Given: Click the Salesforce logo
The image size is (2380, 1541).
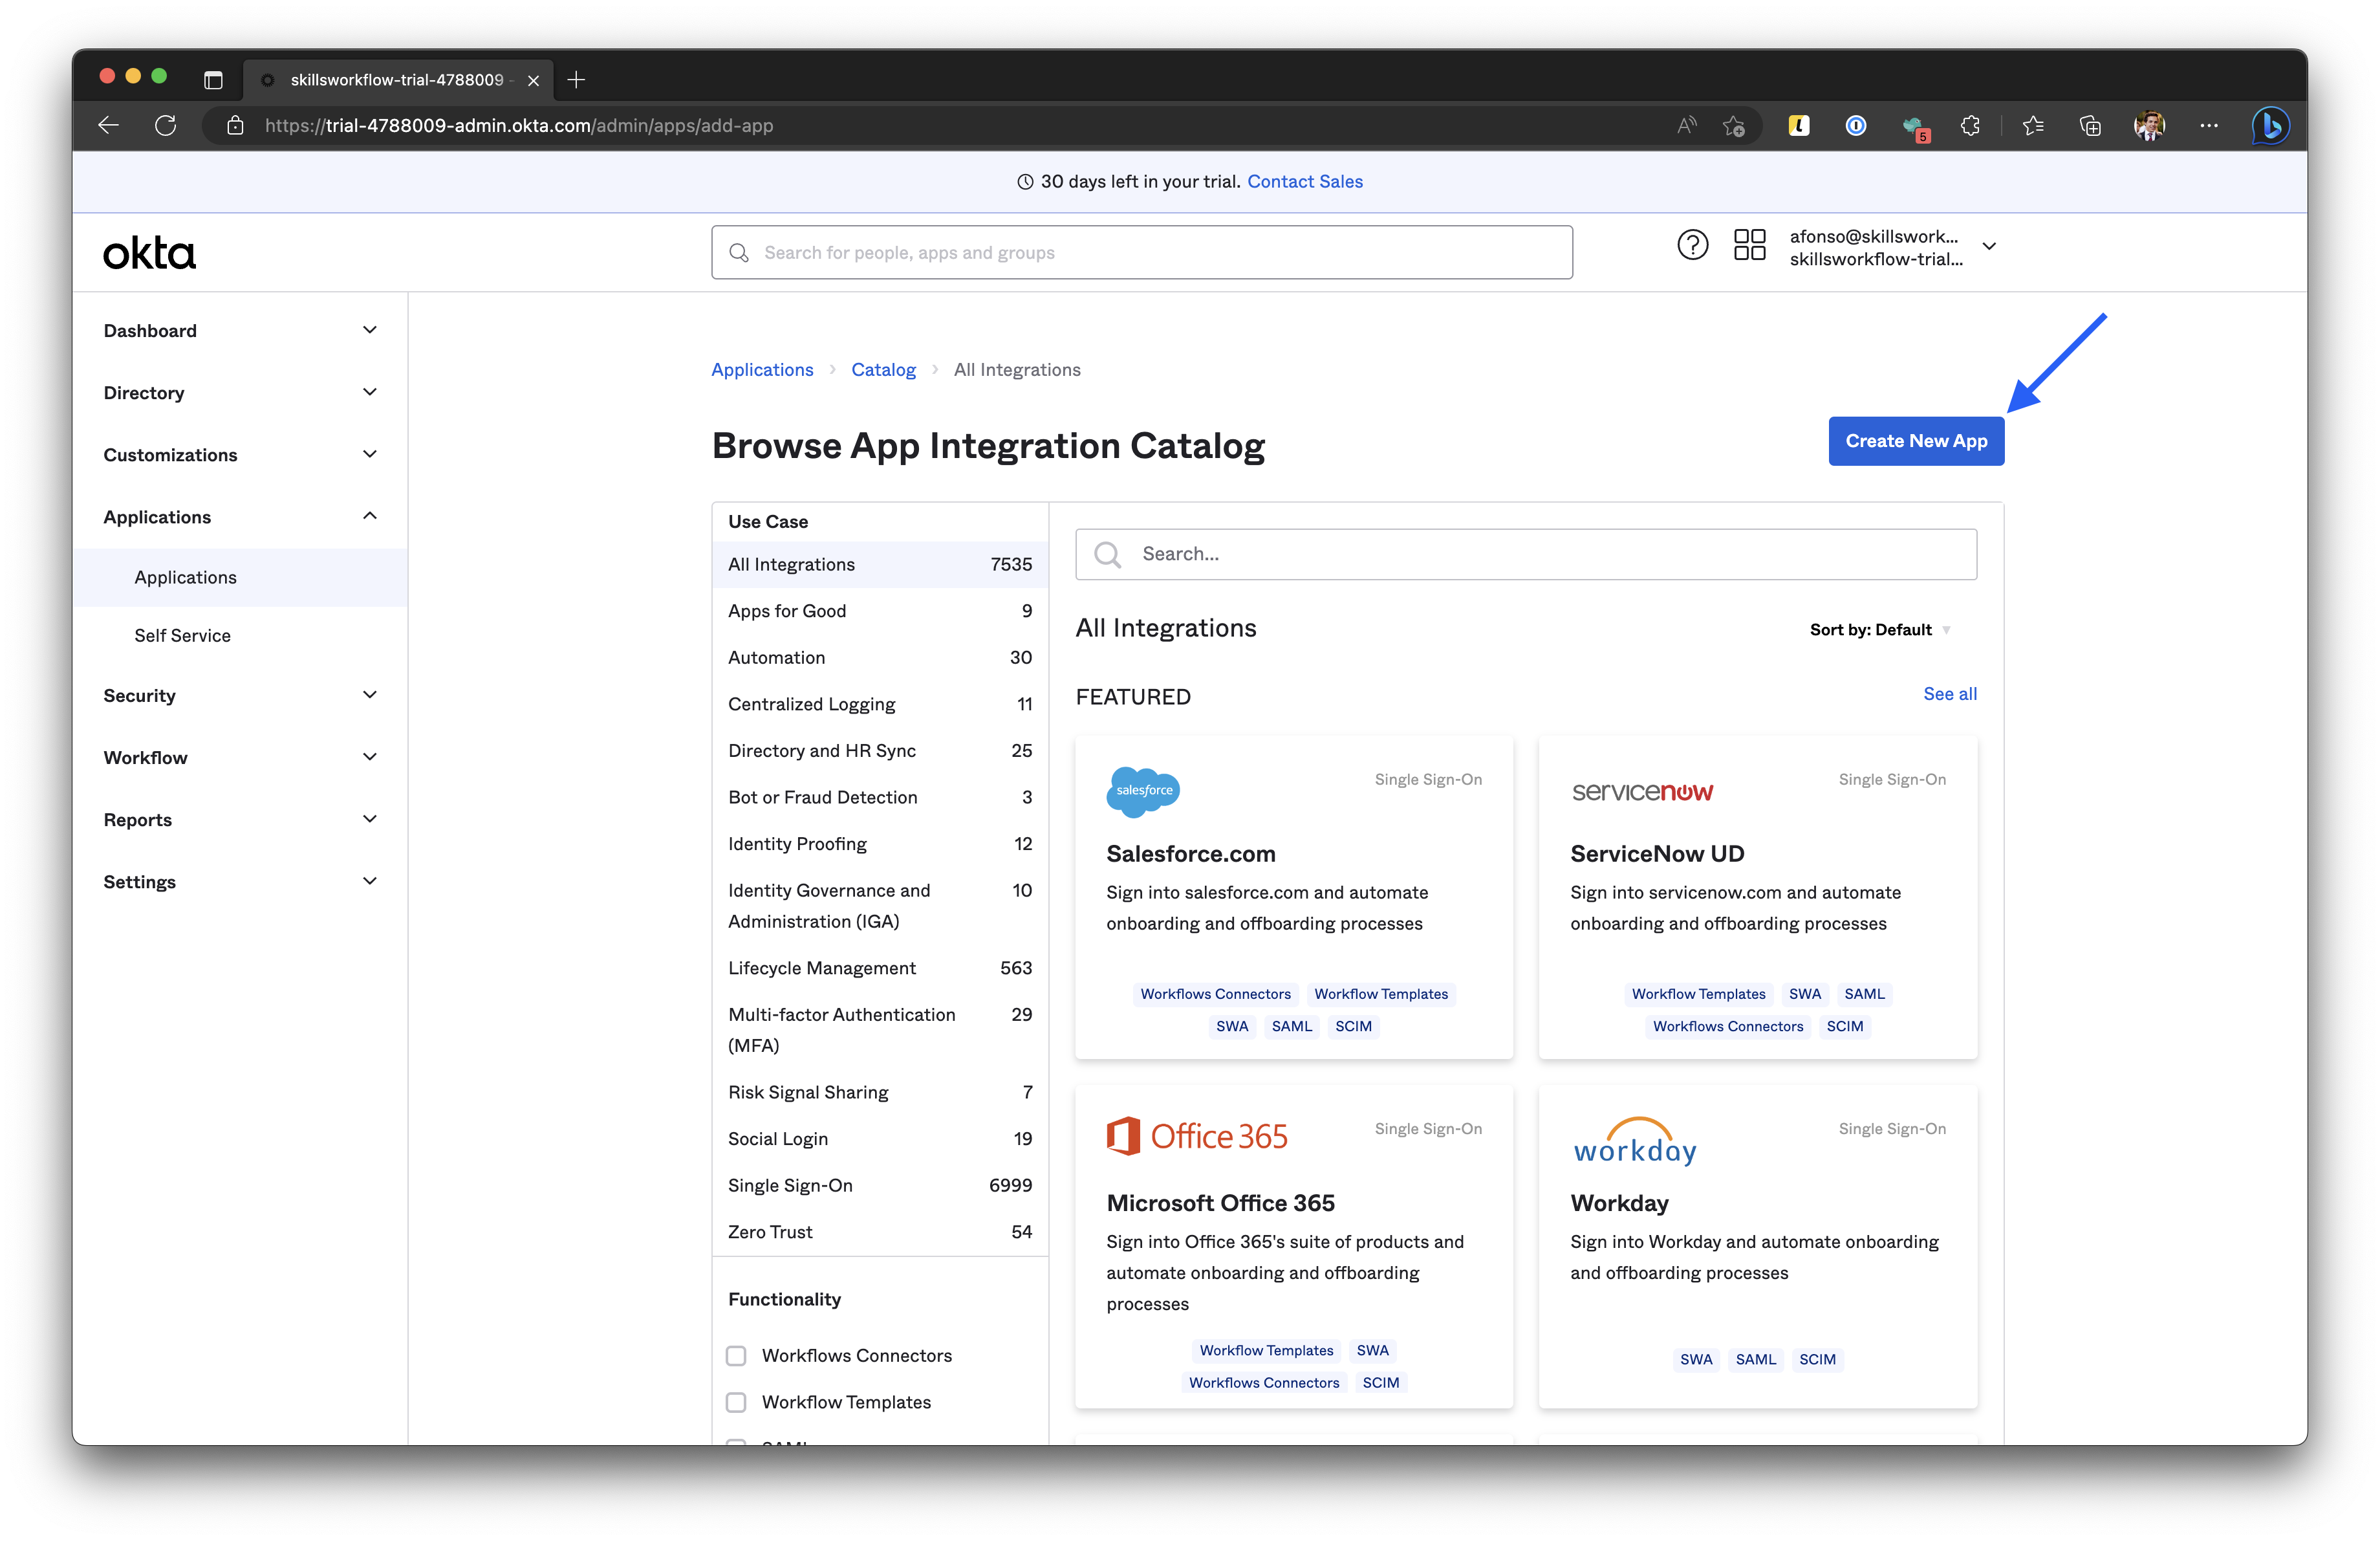Looking at the screenshot, I should click(x=1143, y=792).
